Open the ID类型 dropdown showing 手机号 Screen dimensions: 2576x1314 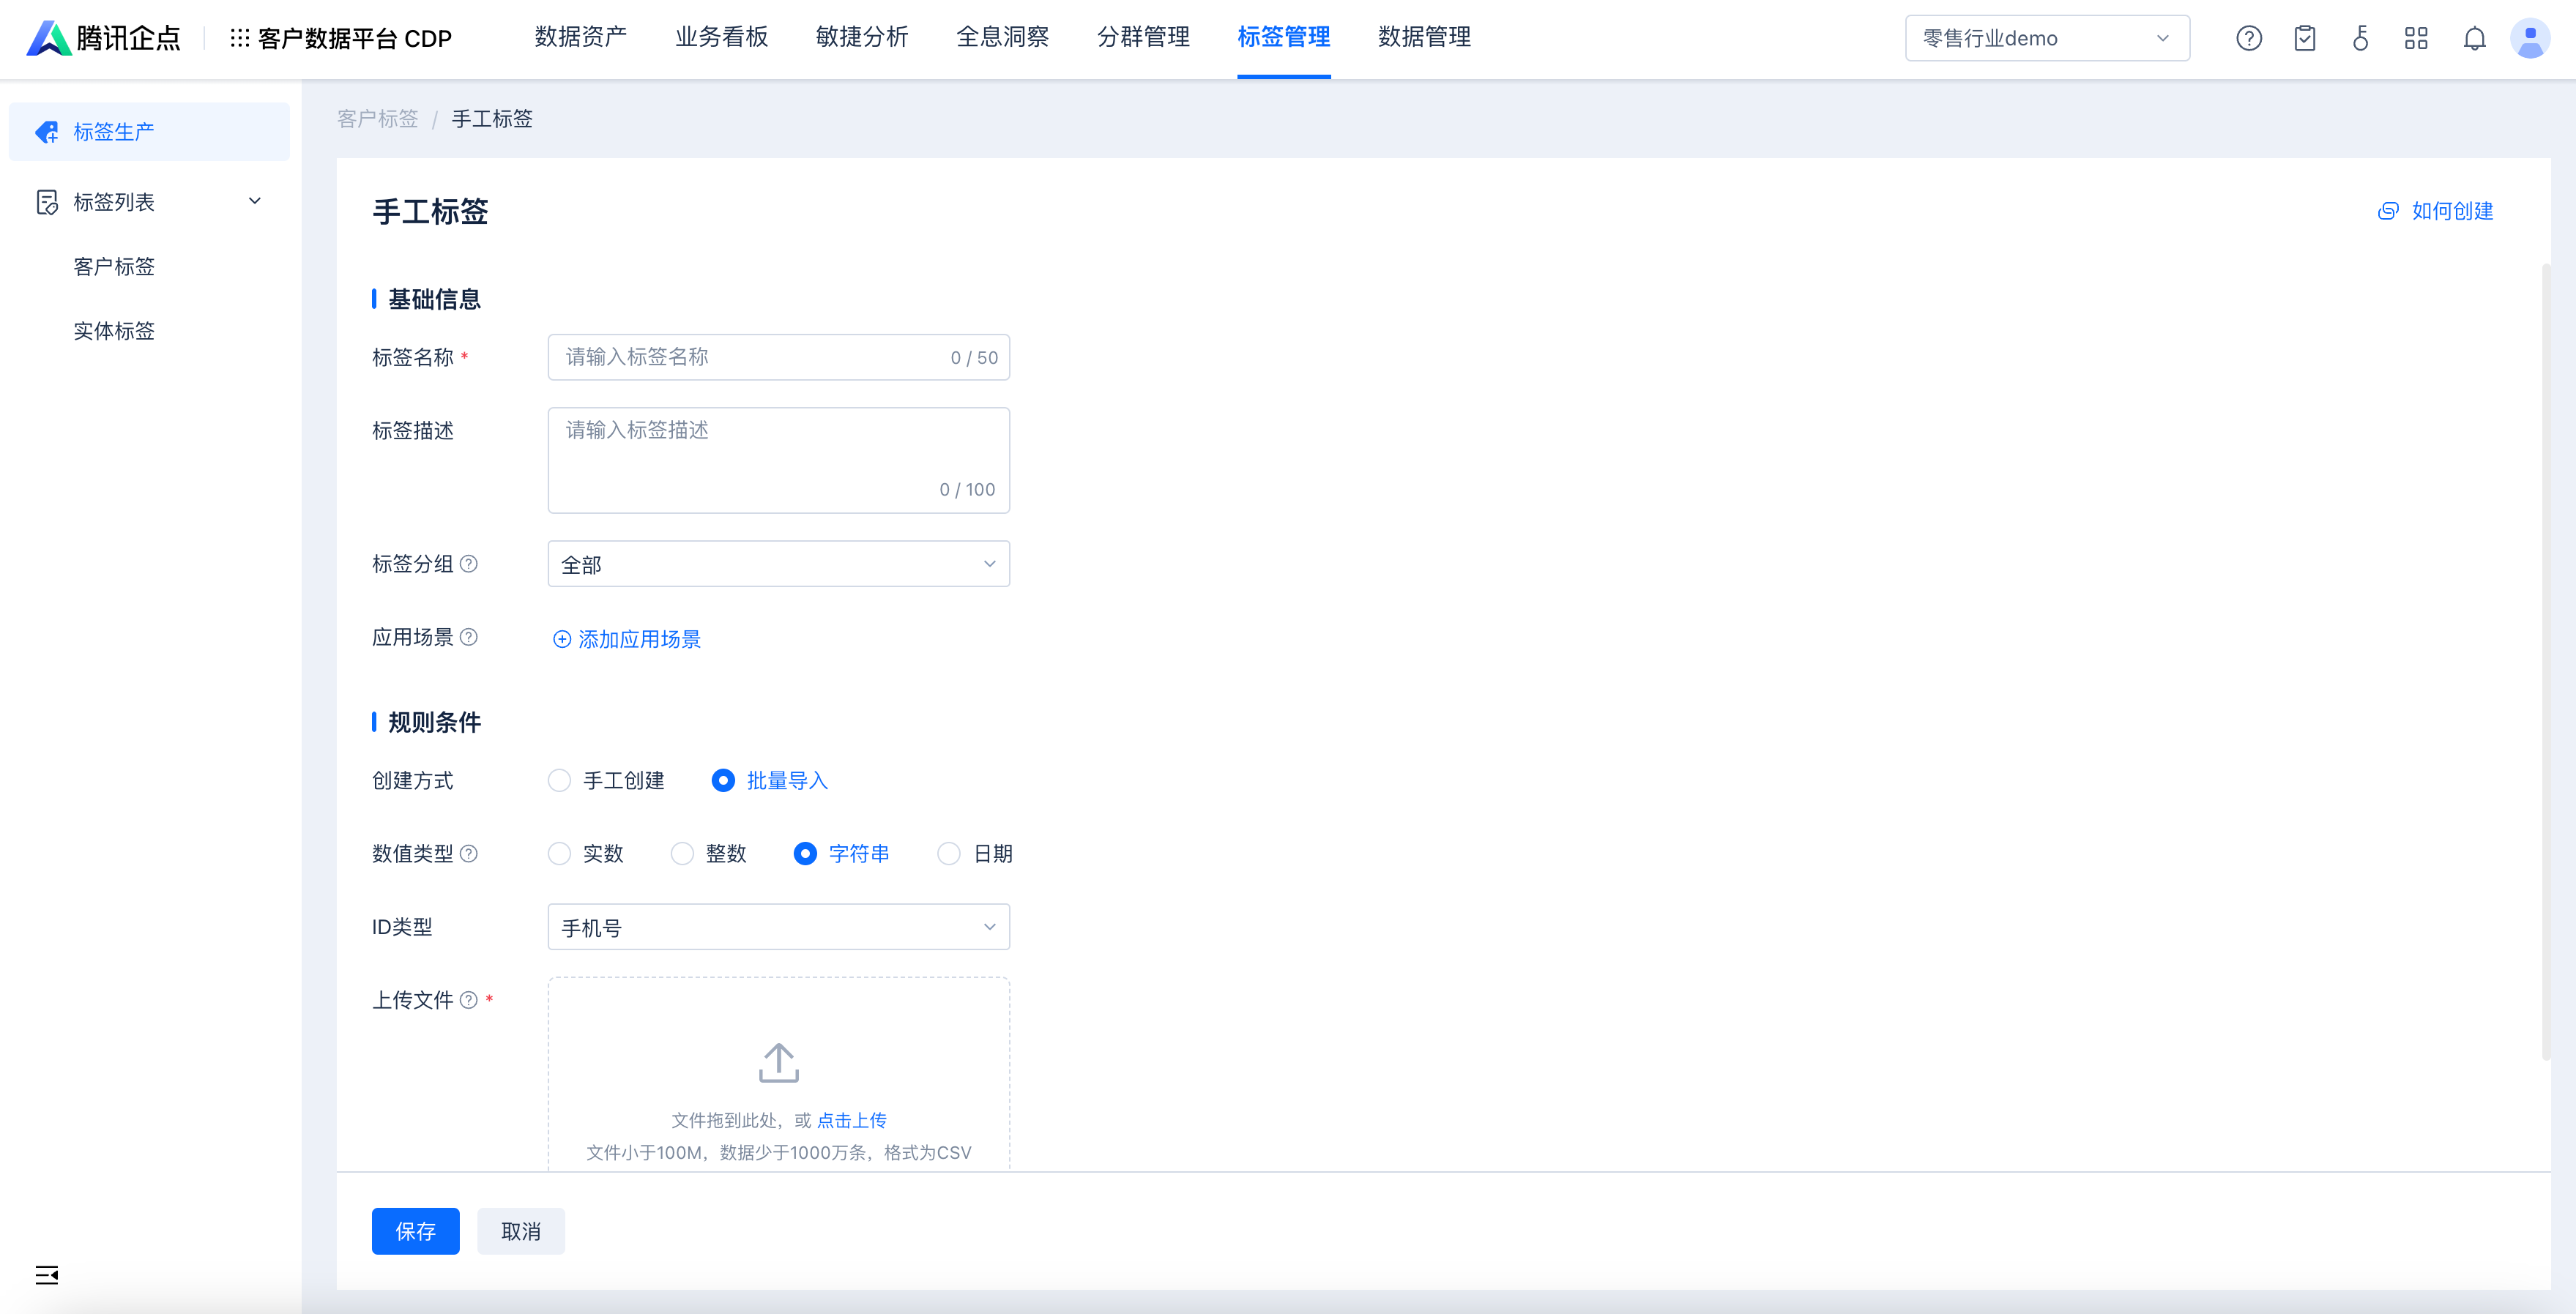coord(778,927)
